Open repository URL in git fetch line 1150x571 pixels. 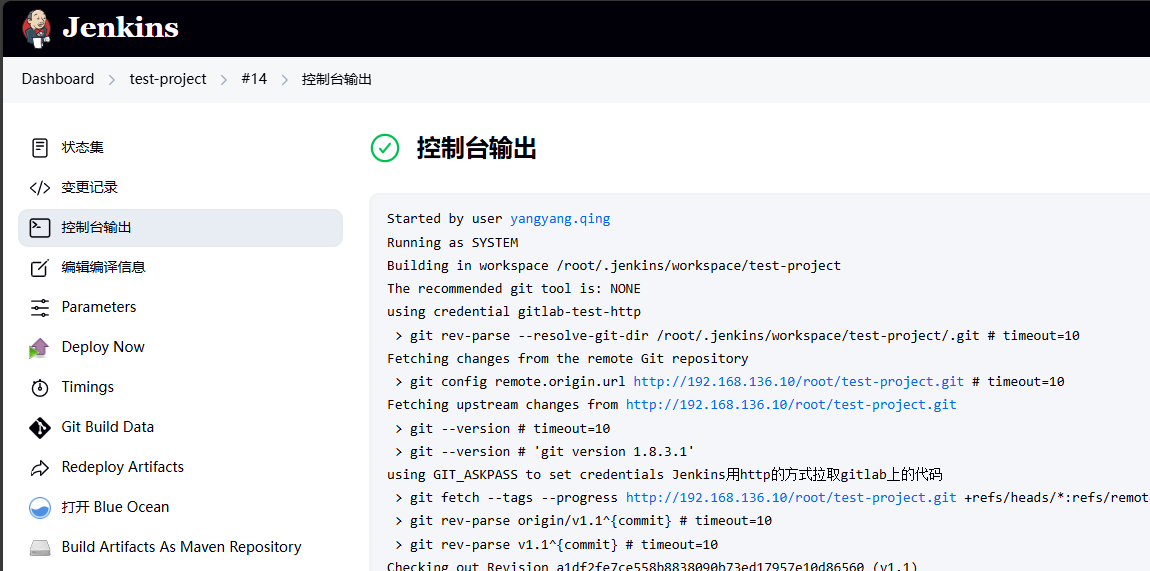click(x=791, y=498)
